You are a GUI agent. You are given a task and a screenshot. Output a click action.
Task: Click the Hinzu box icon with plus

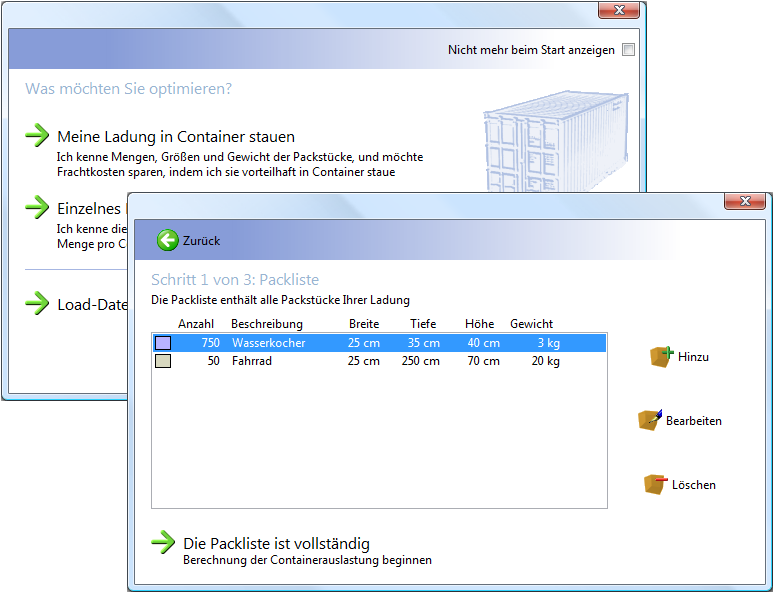click(x=662, y=356)
